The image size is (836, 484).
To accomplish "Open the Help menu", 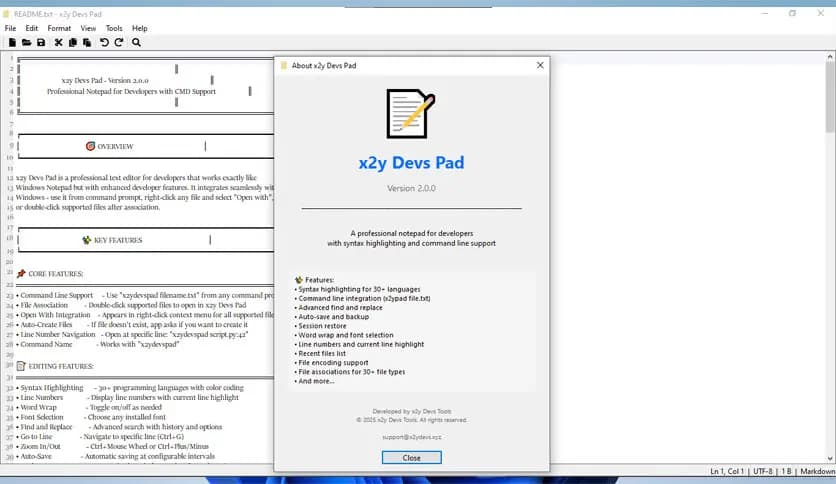I will 139,28.
